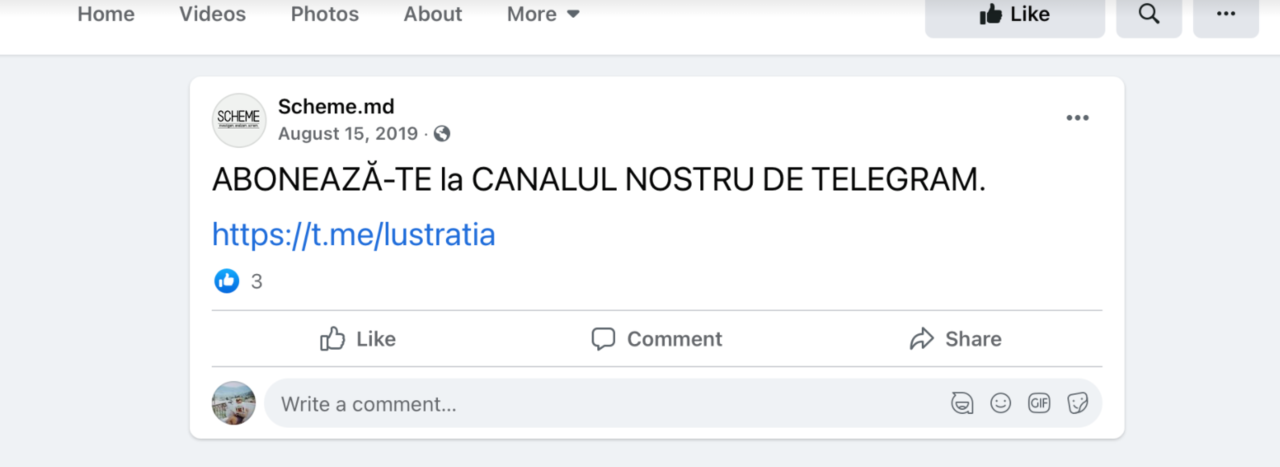Like the Telegram channel post
This screenshot has height=467, width=1280.
358,339
